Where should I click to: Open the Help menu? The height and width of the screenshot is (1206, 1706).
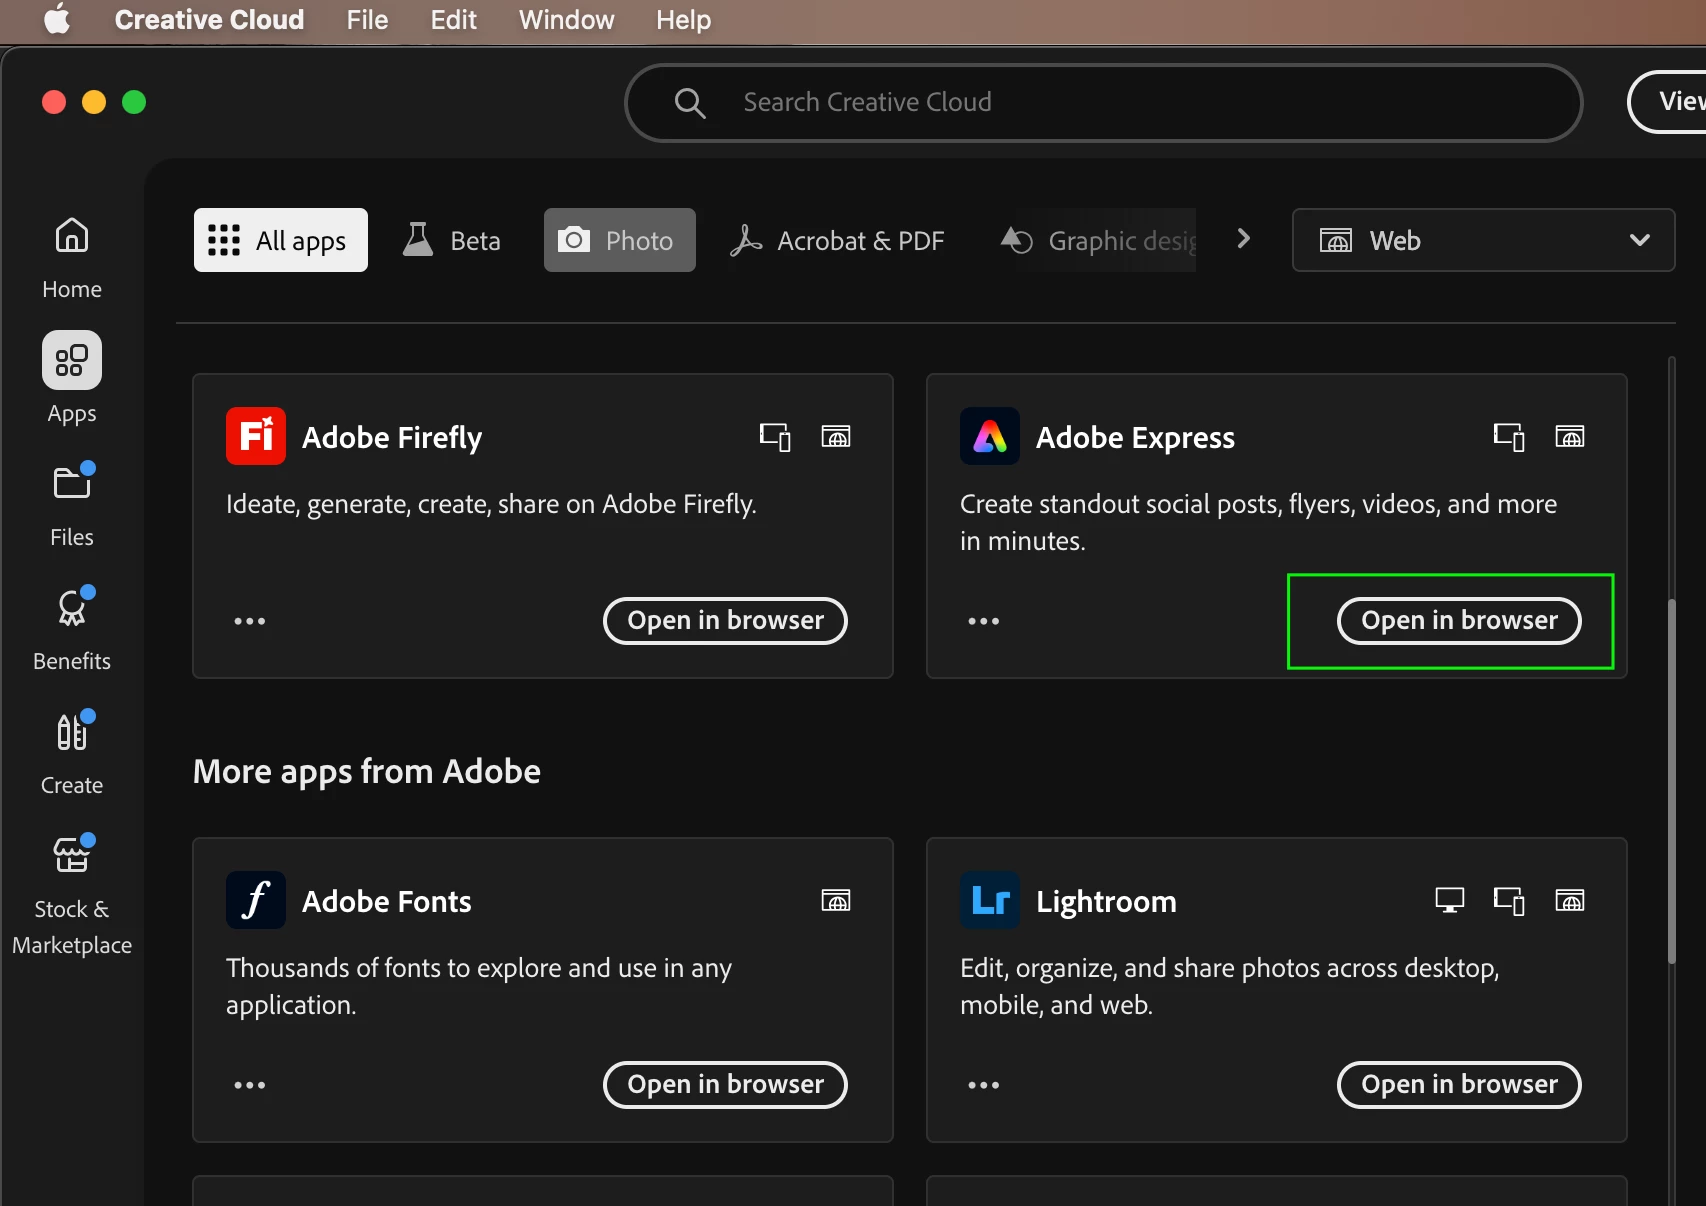[683, 19]
